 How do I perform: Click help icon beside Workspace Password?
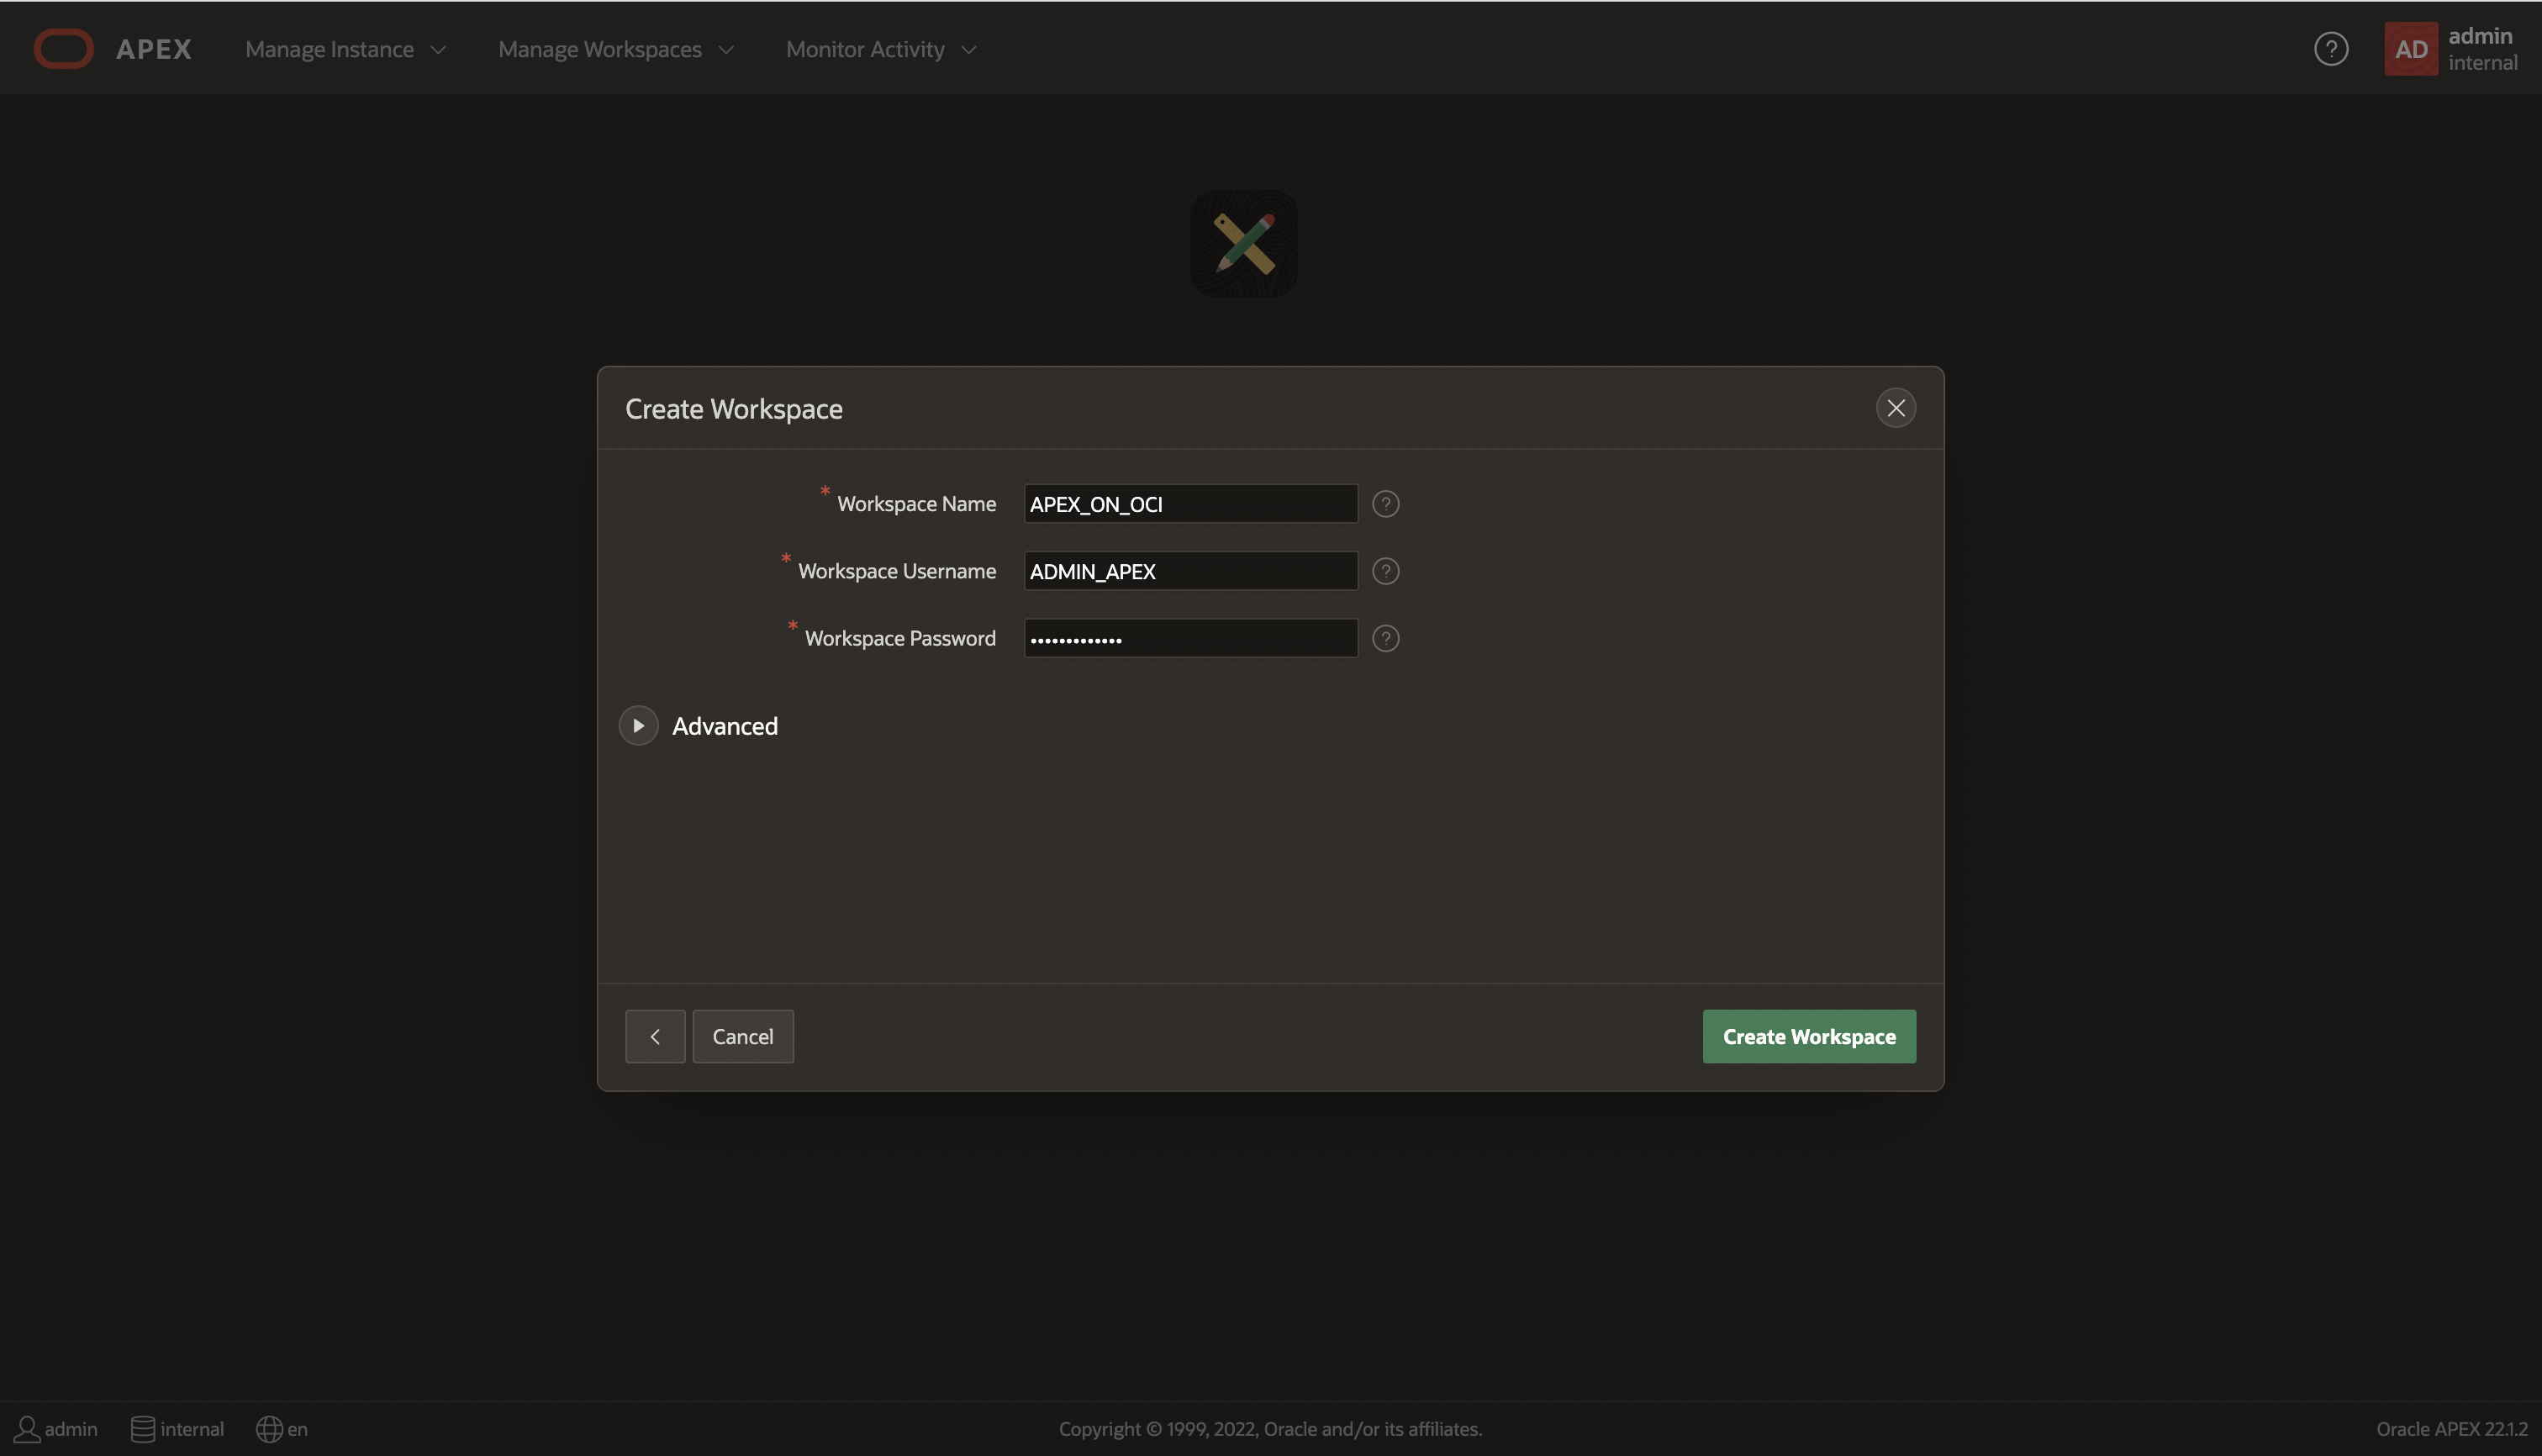[x=1385, y=638]
